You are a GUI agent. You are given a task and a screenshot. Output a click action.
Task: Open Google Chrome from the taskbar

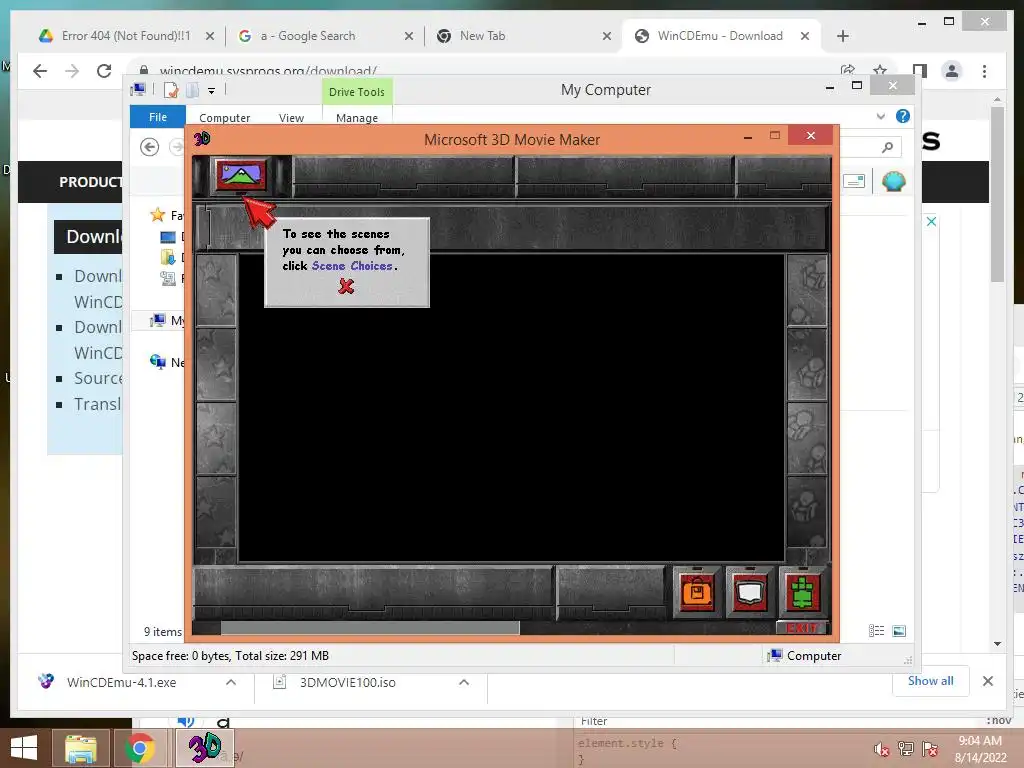(139, 748)
